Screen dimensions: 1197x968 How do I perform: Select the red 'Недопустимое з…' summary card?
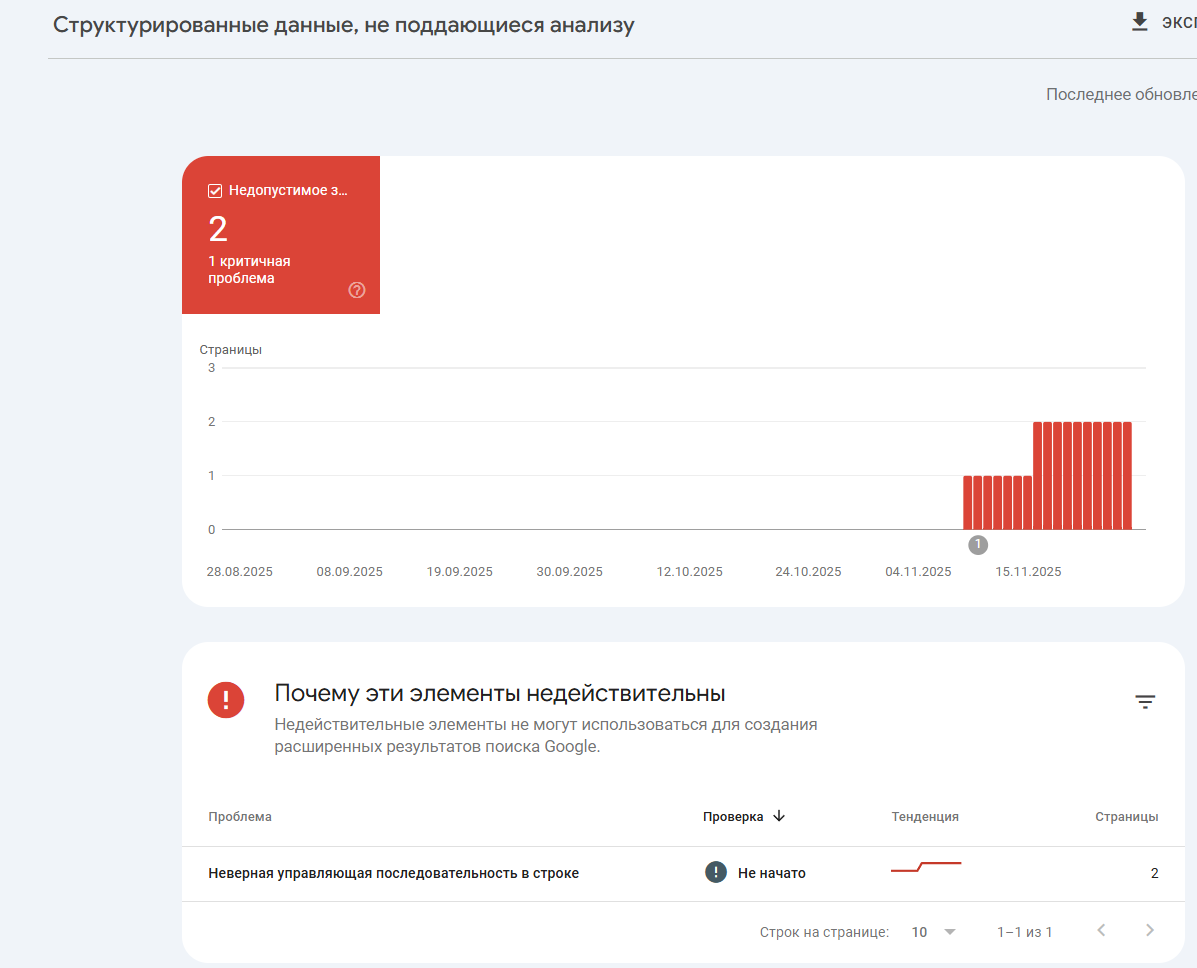(x=281, y=235)
